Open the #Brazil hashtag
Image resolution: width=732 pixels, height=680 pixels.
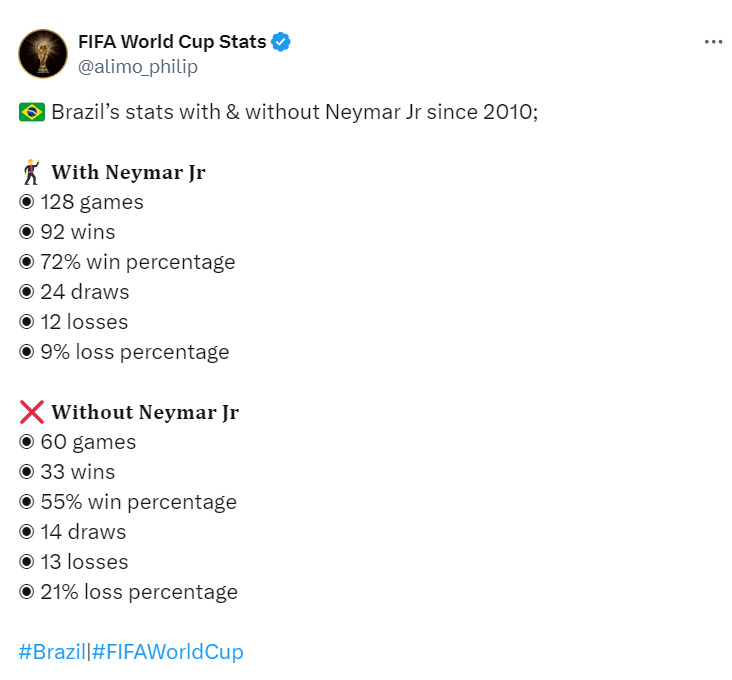[52, 652]
